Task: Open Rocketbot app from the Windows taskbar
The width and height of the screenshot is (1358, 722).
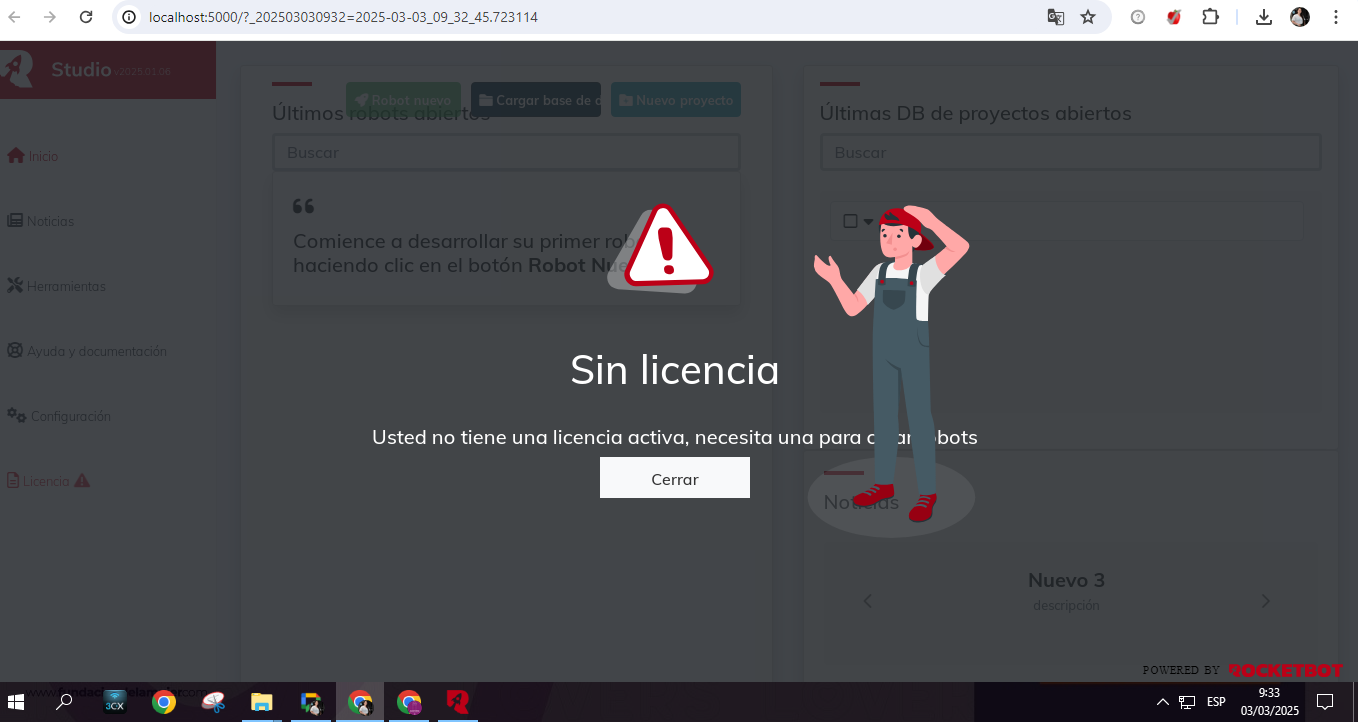Action: pos(458,702)
